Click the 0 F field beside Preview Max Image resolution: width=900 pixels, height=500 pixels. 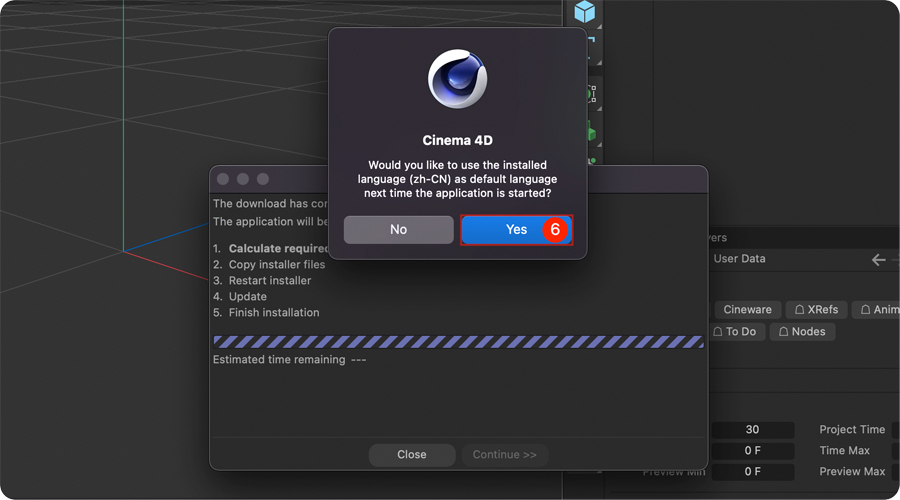tap(752, 472)
